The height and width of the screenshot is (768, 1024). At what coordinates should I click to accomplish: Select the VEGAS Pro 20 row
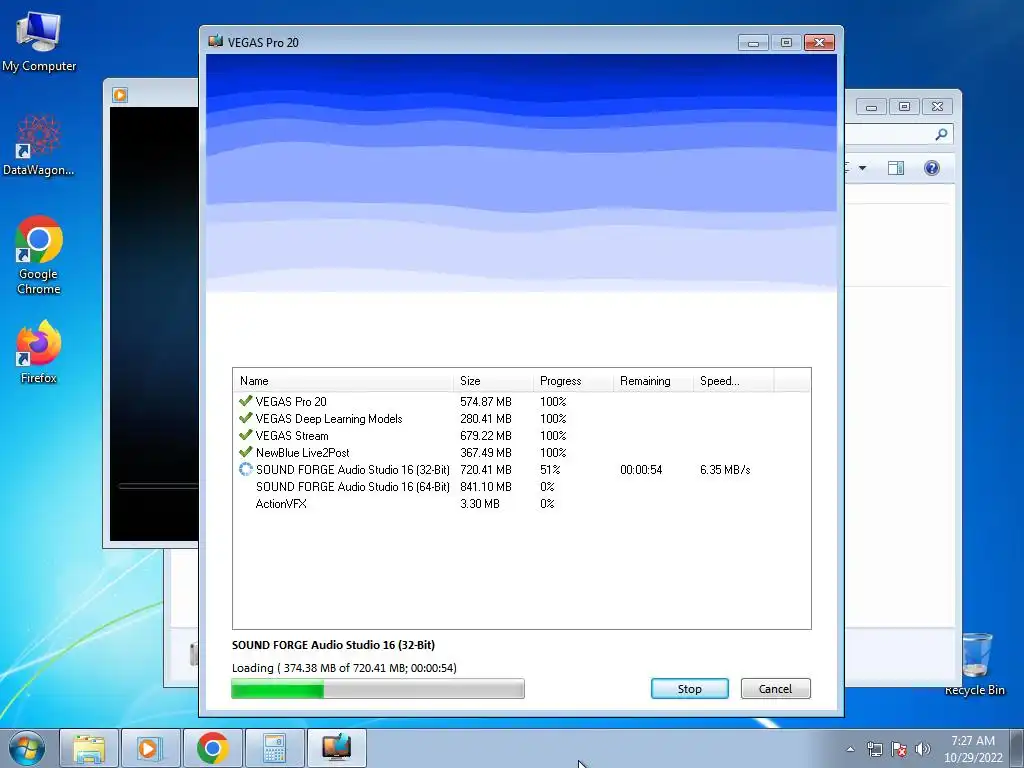point(521,402)
